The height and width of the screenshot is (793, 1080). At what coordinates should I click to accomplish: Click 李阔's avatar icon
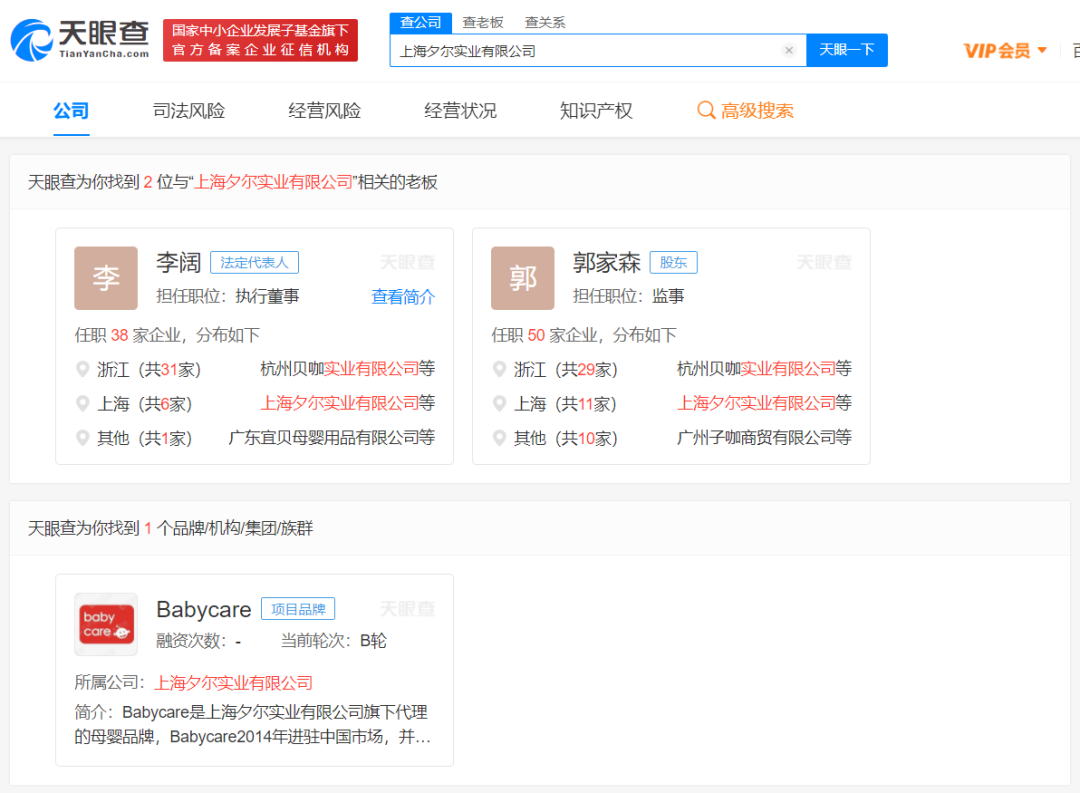click(106, 278)
